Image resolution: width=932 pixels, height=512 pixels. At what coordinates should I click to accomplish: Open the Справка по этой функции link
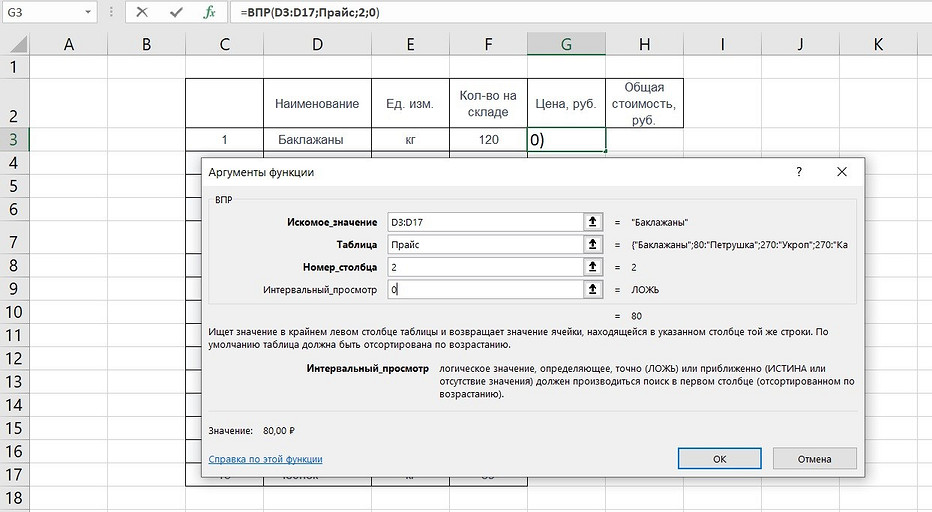(265, 459)
